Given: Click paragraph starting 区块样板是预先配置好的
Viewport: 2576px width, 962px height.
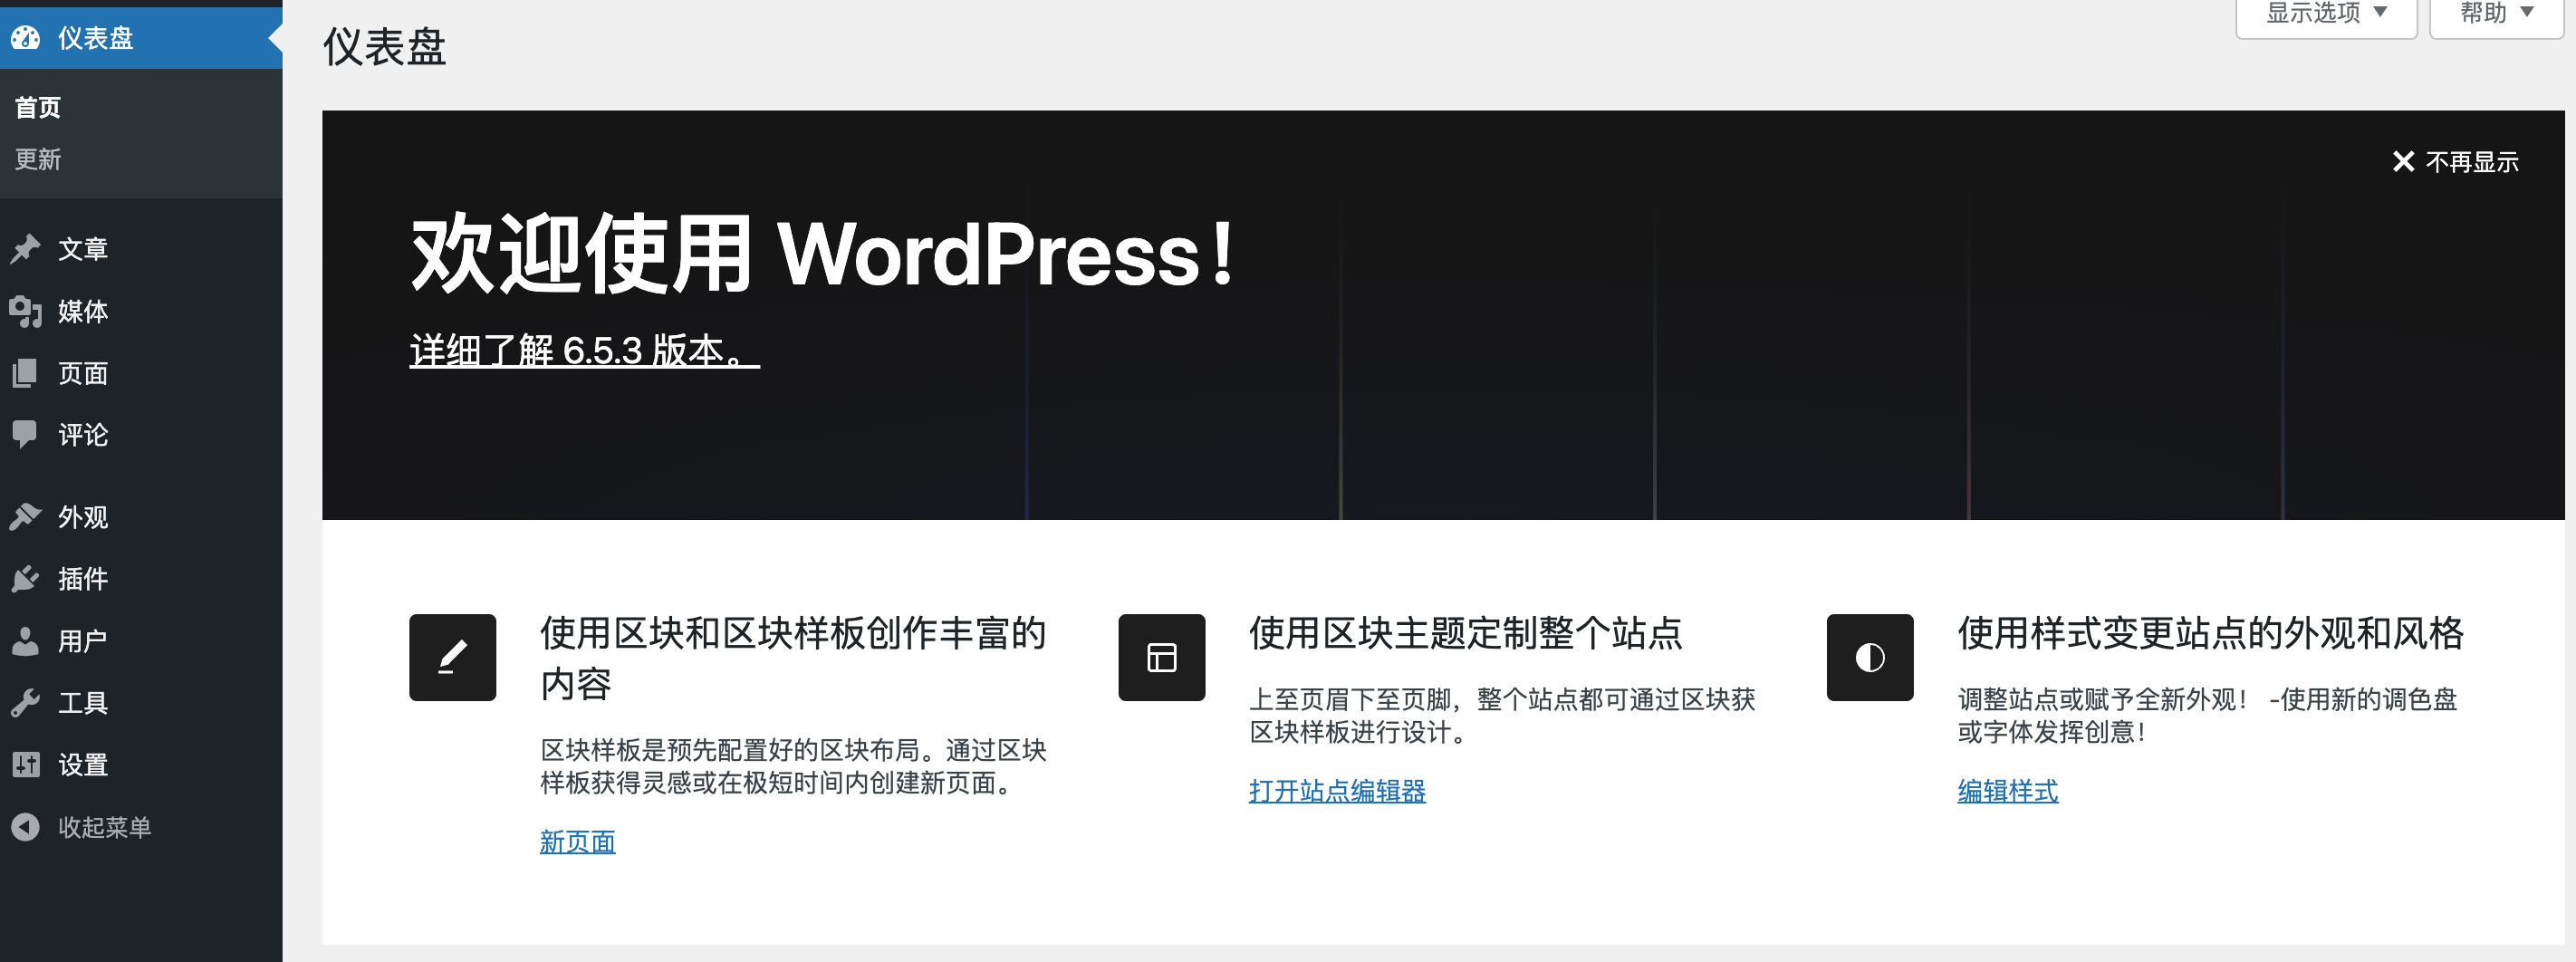Looking at the screenshot, I should click(x=793, y=766).
